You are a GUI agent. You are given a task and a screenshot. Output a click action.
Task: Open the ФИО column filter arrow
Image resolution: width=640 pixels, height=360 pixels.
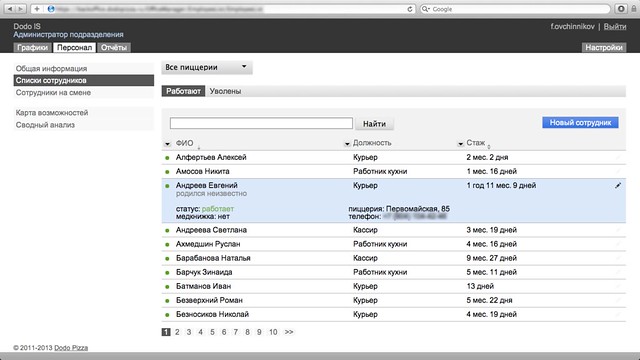point(167,144)
